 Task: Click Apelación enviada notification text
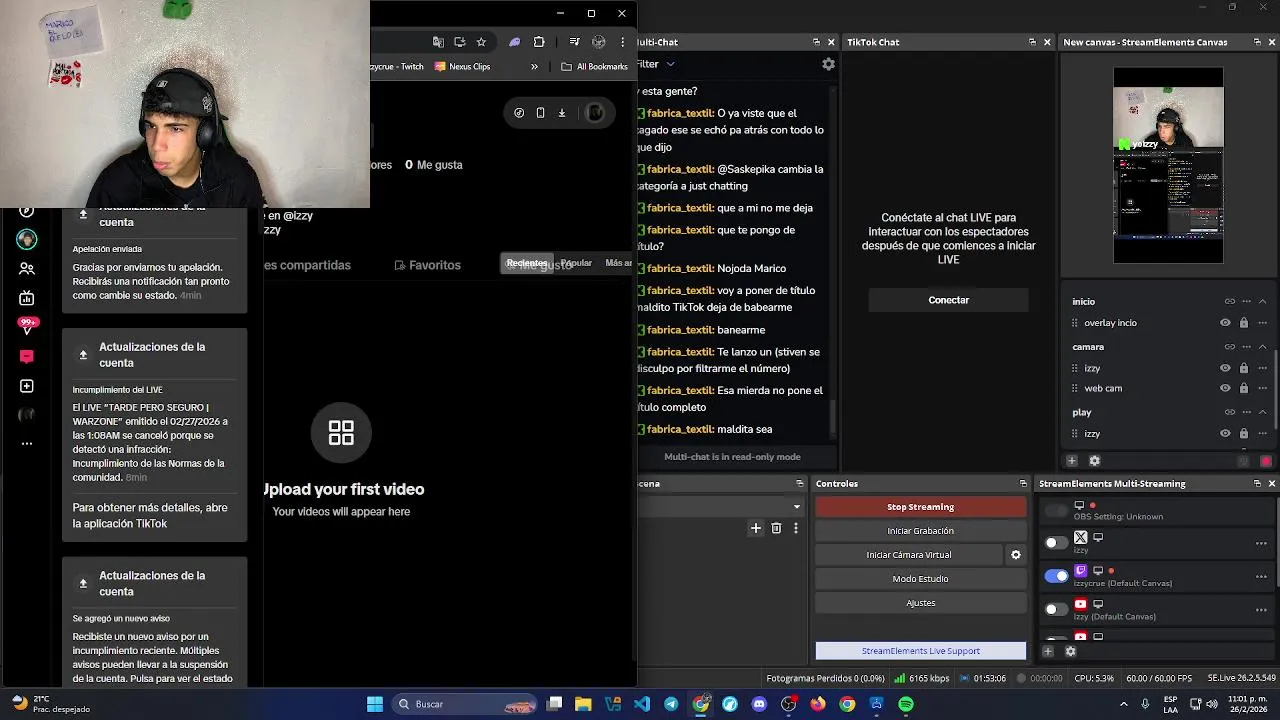[x=107, y=249]
